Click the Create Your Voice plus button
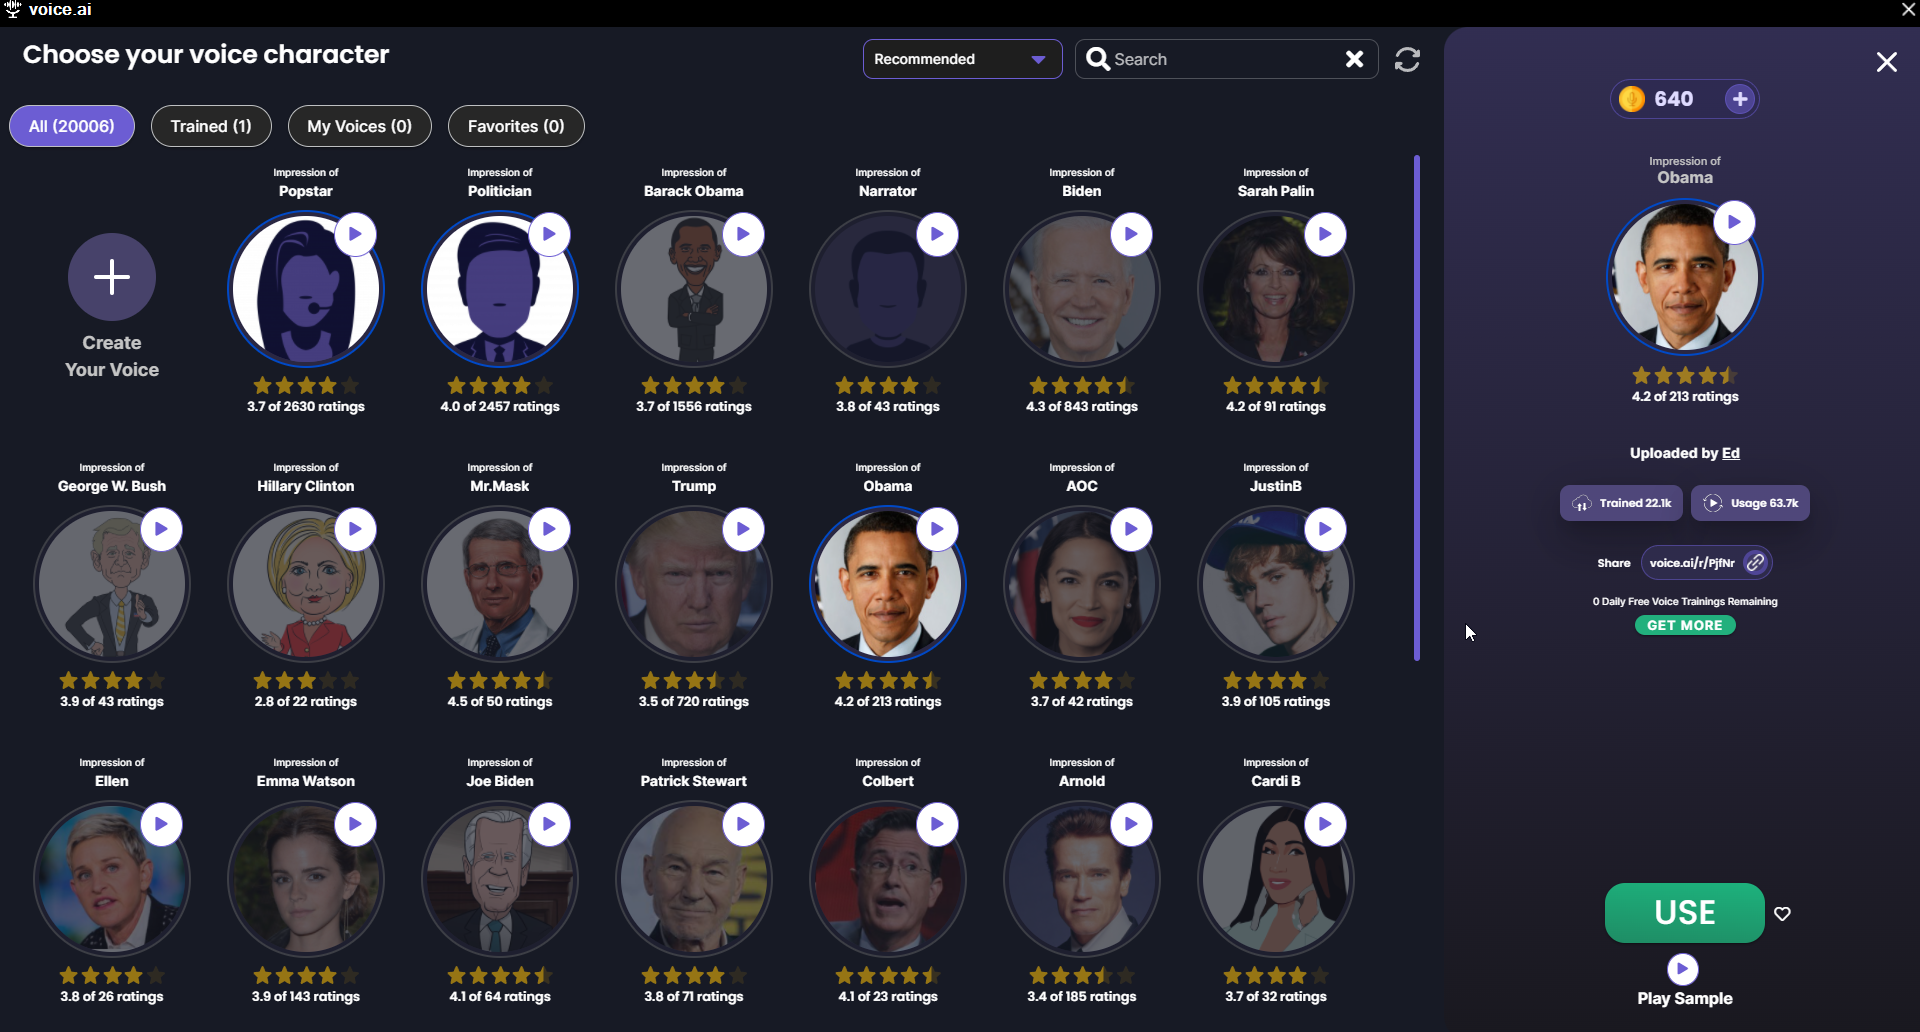1920x1032 pixels. [x=112, y=277]
